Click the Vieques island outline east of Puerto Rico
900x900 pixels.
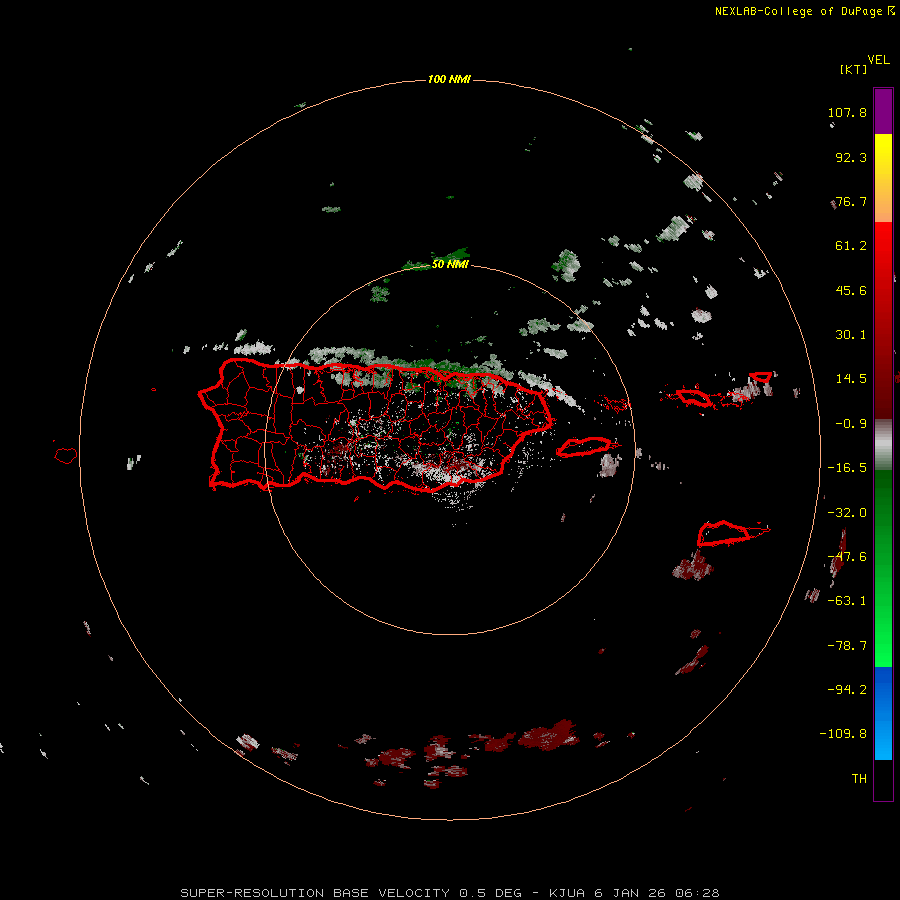tap(584, 447)
